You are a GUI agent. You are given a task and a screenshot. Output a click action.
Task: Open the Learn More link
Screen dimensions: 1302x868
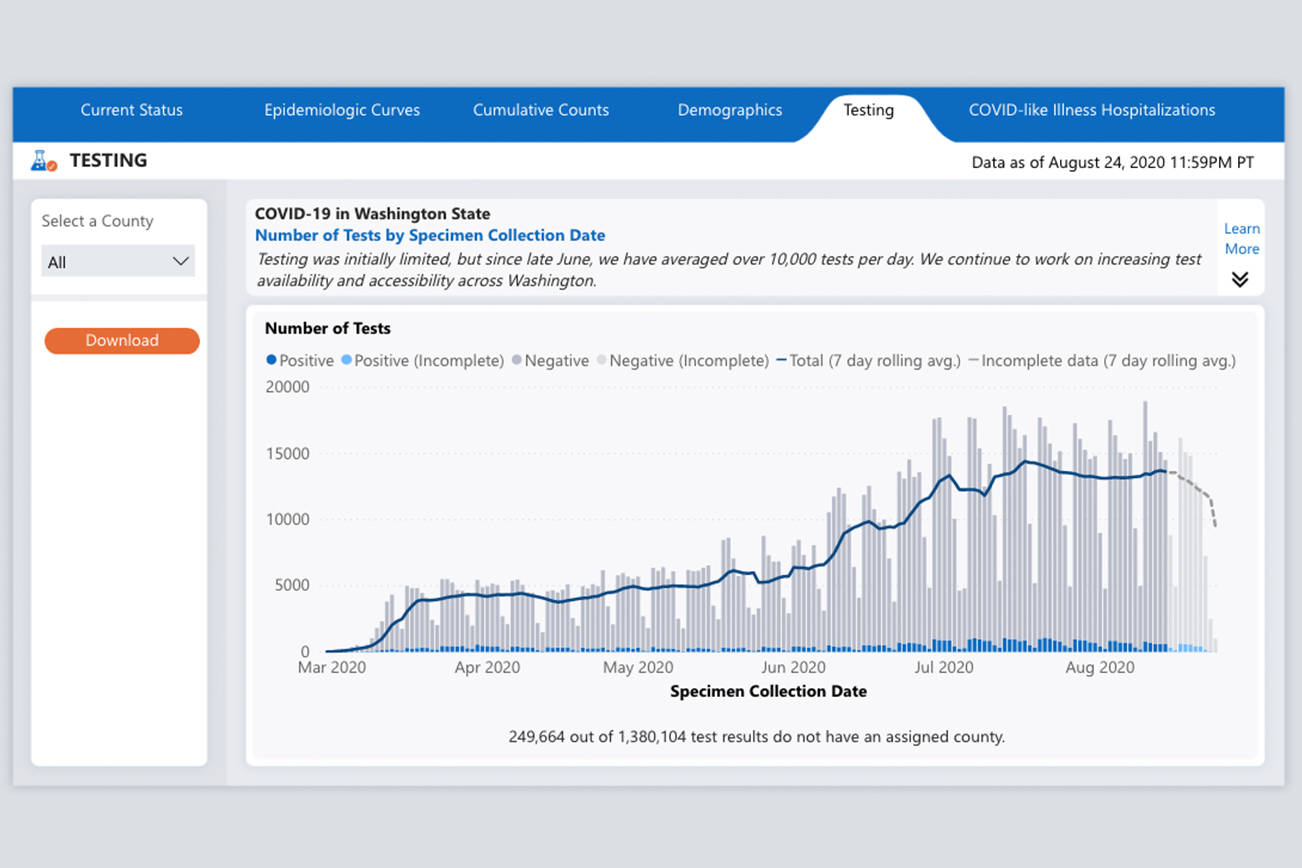point(1242,239)
